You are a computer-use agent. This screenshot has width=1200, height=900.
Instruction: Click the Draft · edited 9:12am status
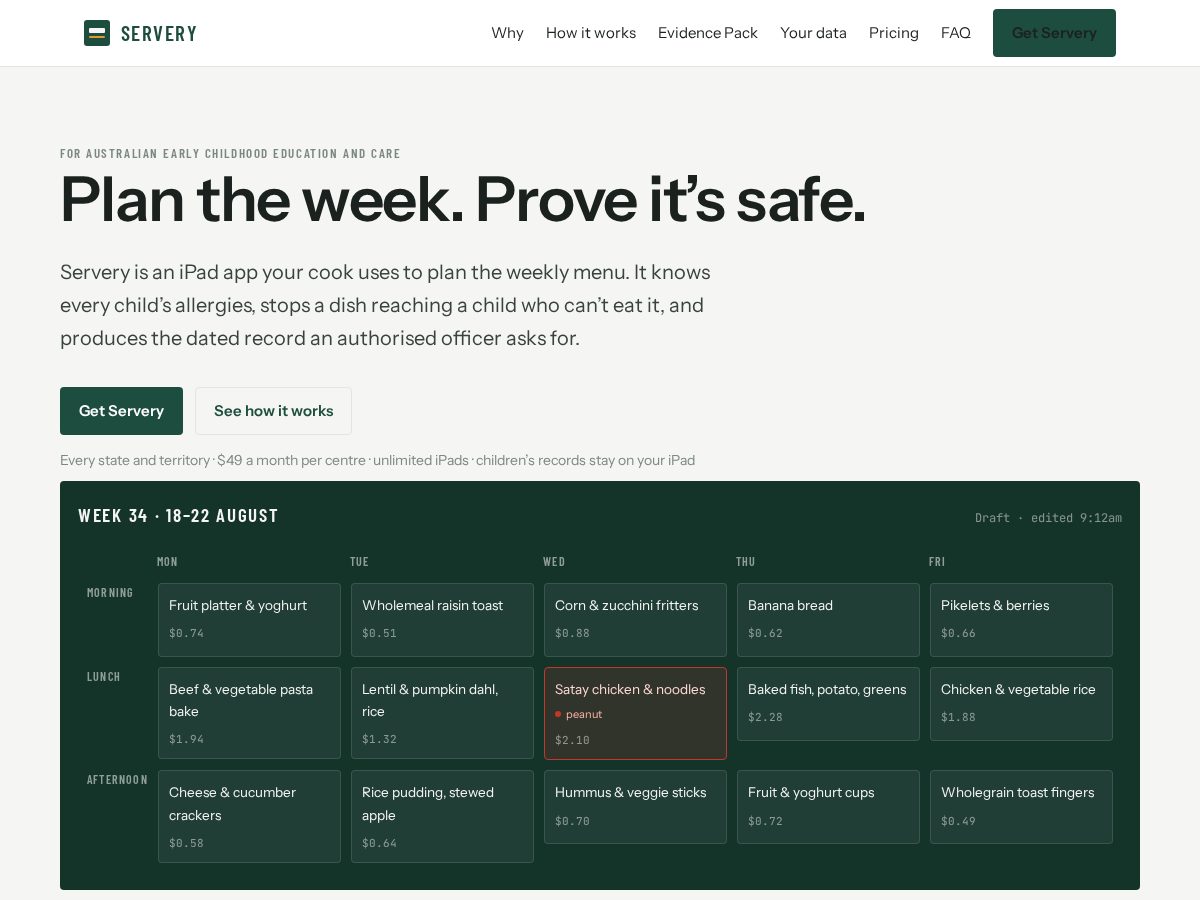coord(1048,518)
